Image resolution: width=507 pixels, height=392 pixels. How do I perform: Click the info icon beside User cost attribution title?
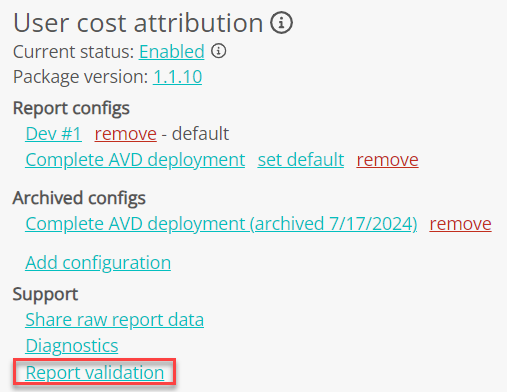pos(281,23)
